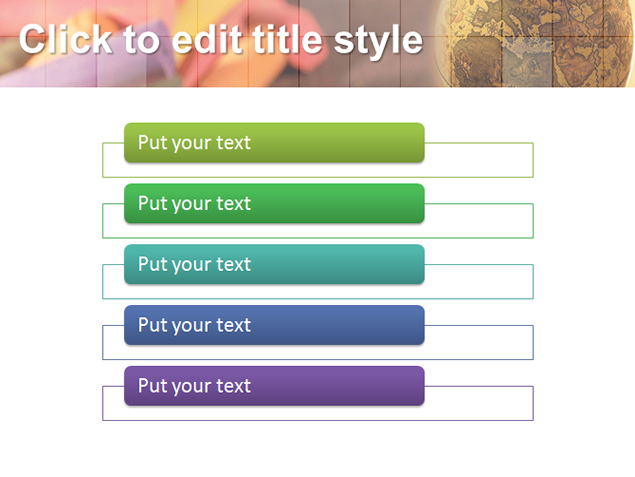Click the antique globe image in header
The width and height of the screenshot is (635, 477).
tap(535, 43)
